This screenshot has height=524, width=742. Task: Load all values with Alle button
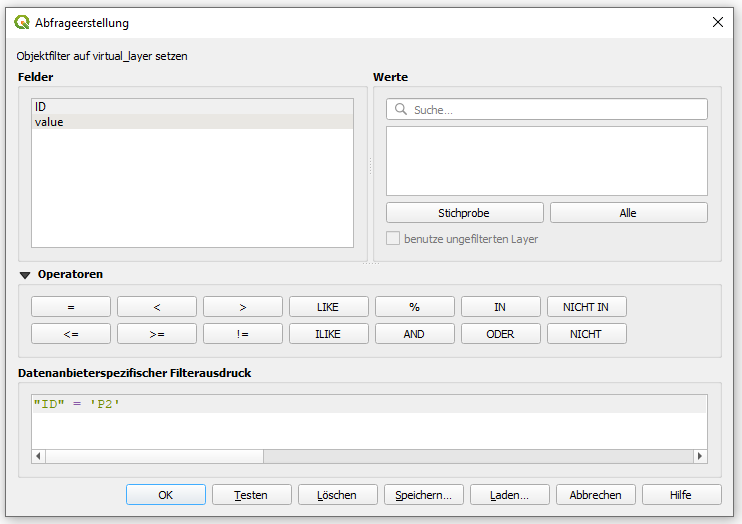(x=628, y=213)
